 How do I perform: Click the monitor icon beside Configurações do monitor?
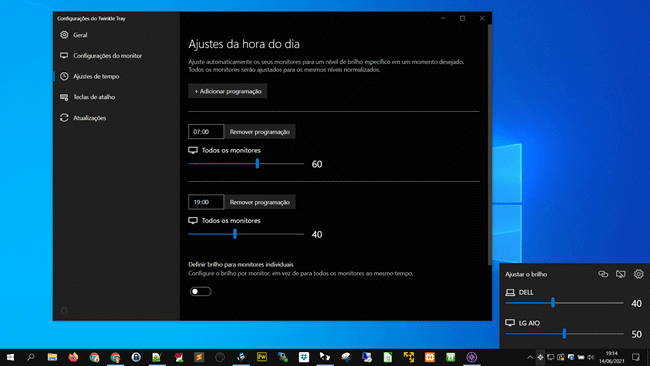point(64,56)
